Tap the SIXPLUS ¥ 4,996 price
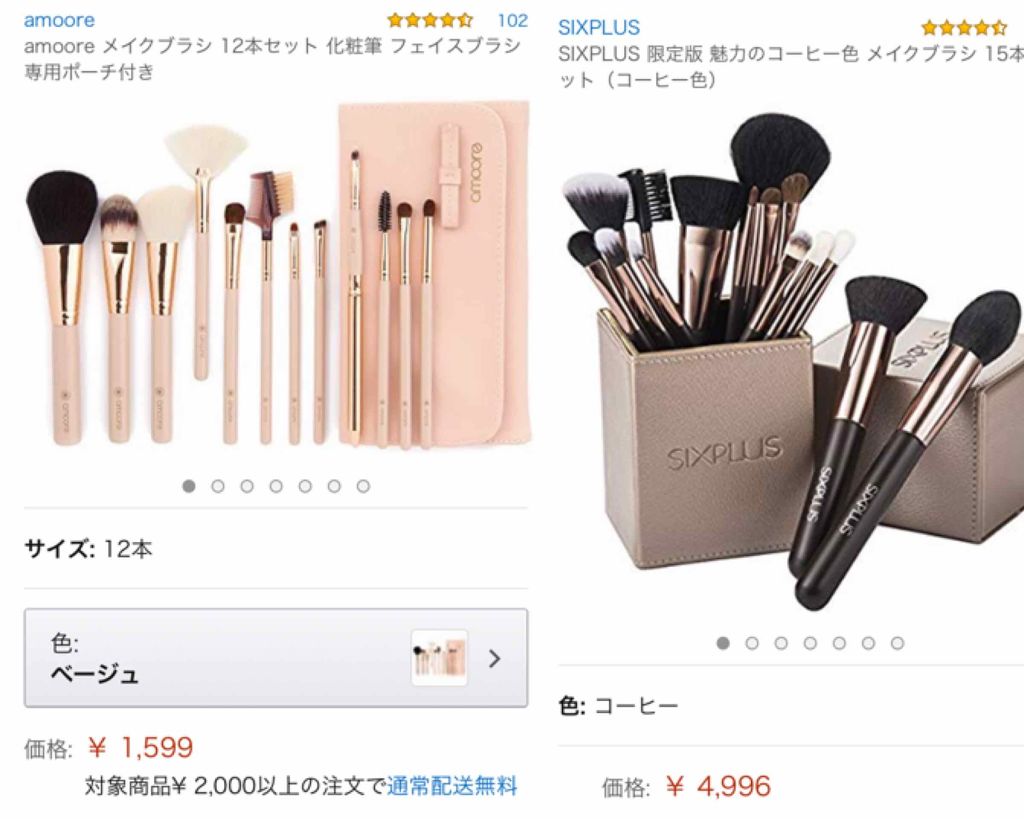Image resolution: width=1024 pixels, height=819 pixels. [718, 786]
